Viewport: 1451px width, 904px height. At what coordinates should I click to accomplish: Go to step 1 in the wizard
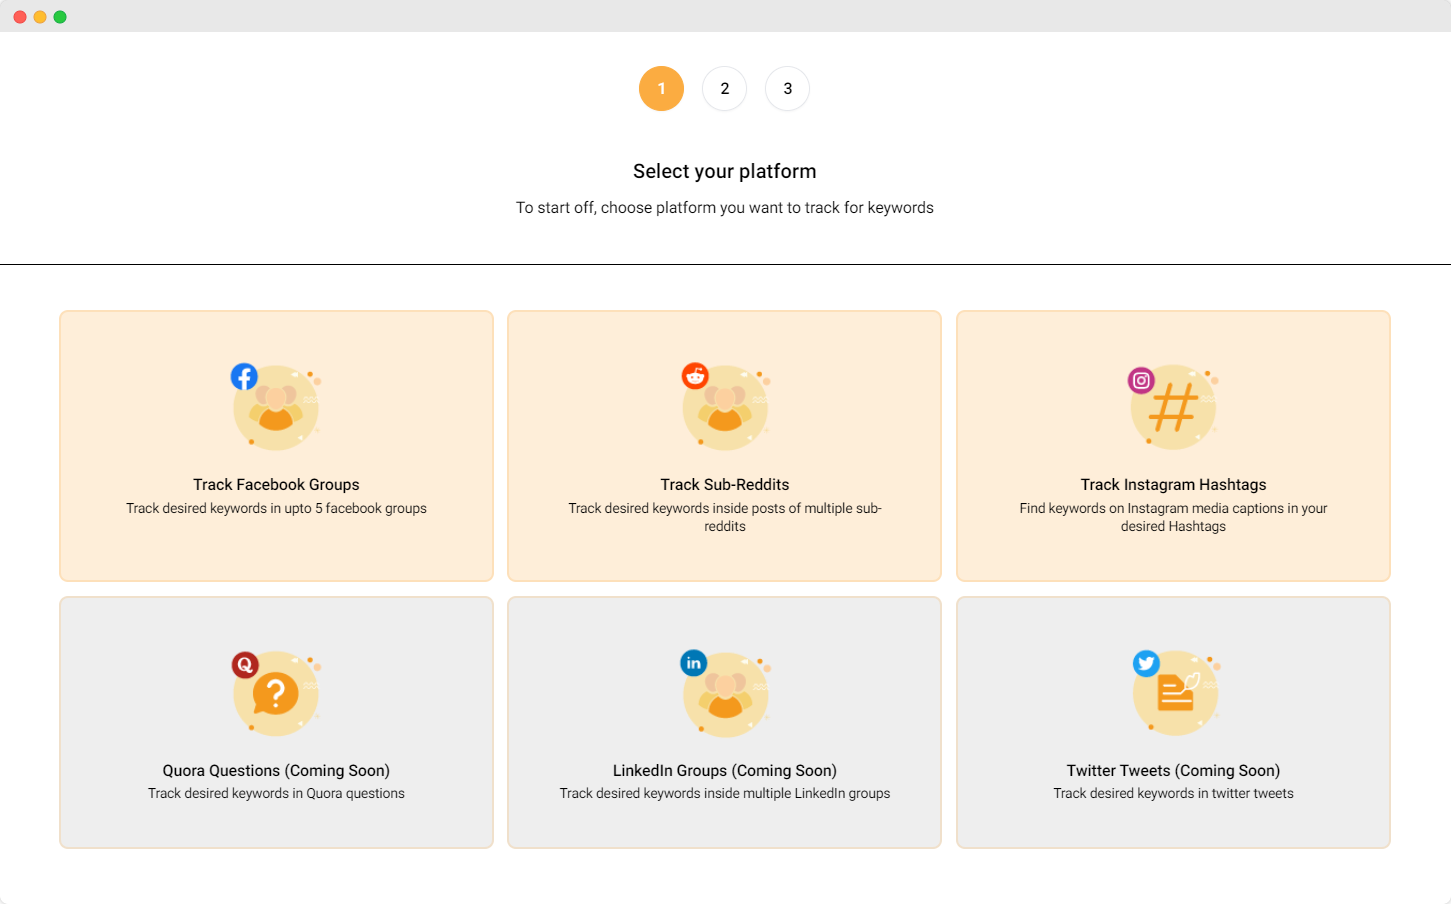tap(661, 89)
